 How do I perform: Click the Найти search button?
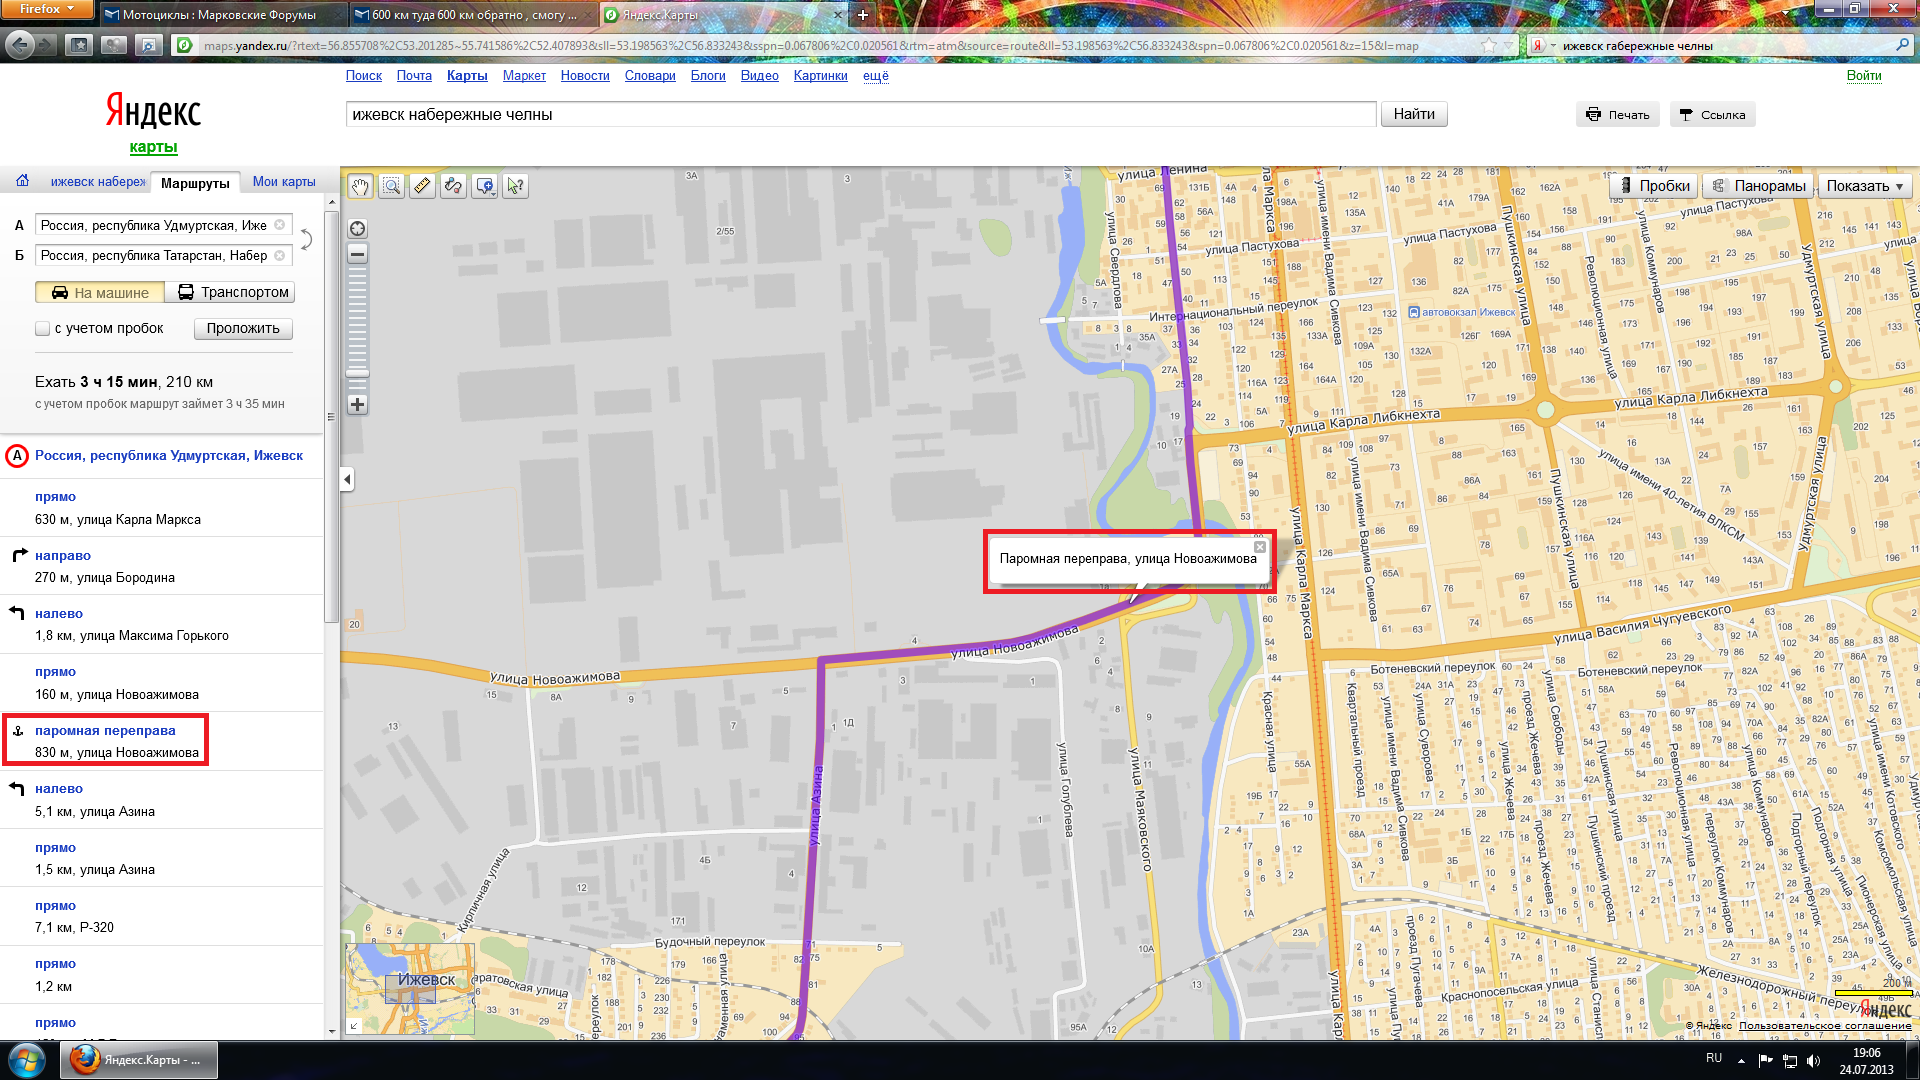click(1414, 114)
